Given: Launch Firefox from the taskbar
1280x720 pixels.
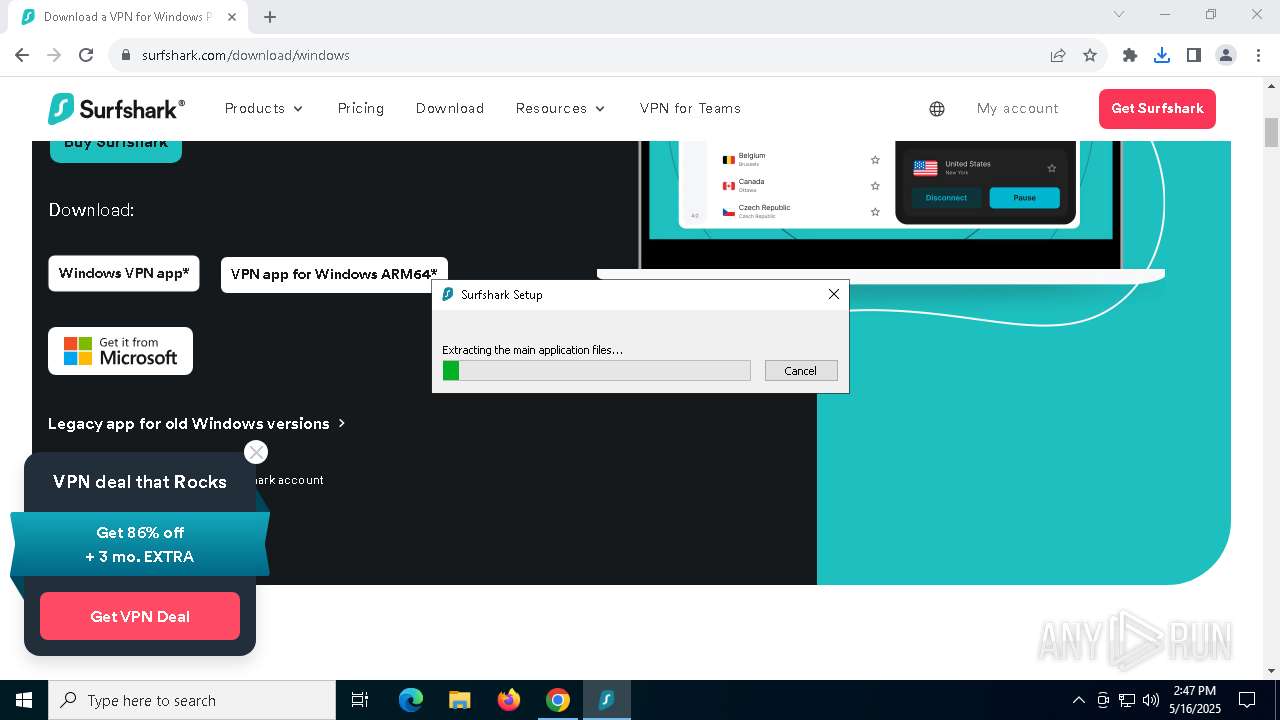Looking at the screenshot, I should [x=509, y=700].
